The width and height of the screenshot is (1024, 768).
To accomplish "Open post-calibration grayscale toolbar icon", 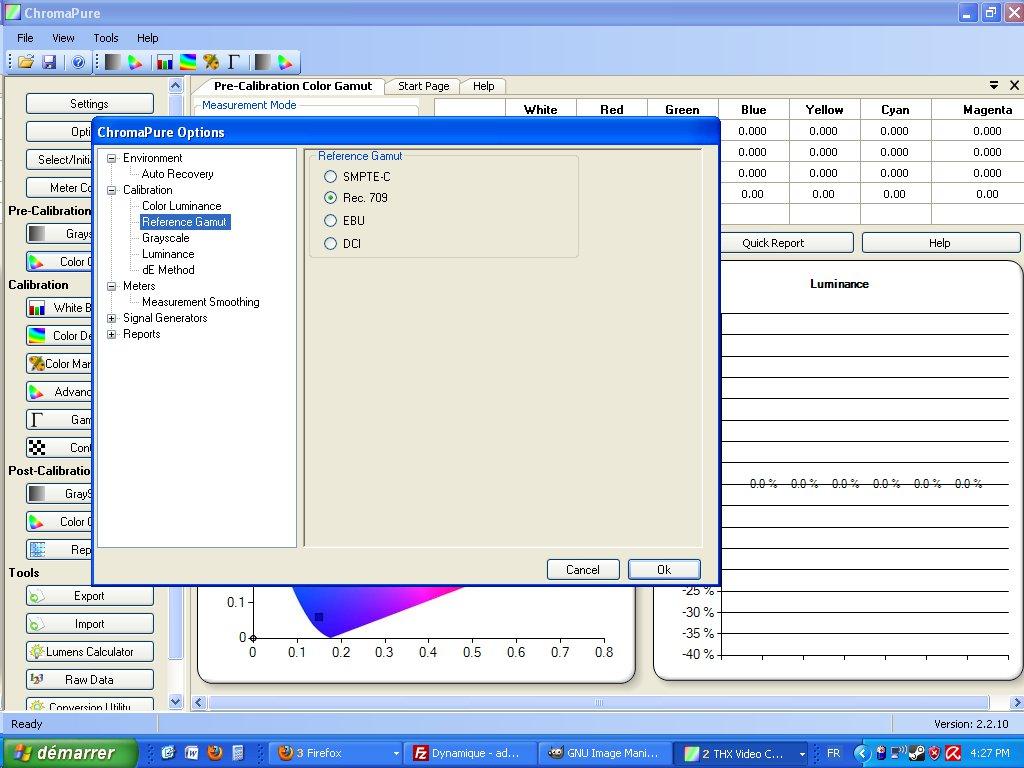I will pos(263,62).
